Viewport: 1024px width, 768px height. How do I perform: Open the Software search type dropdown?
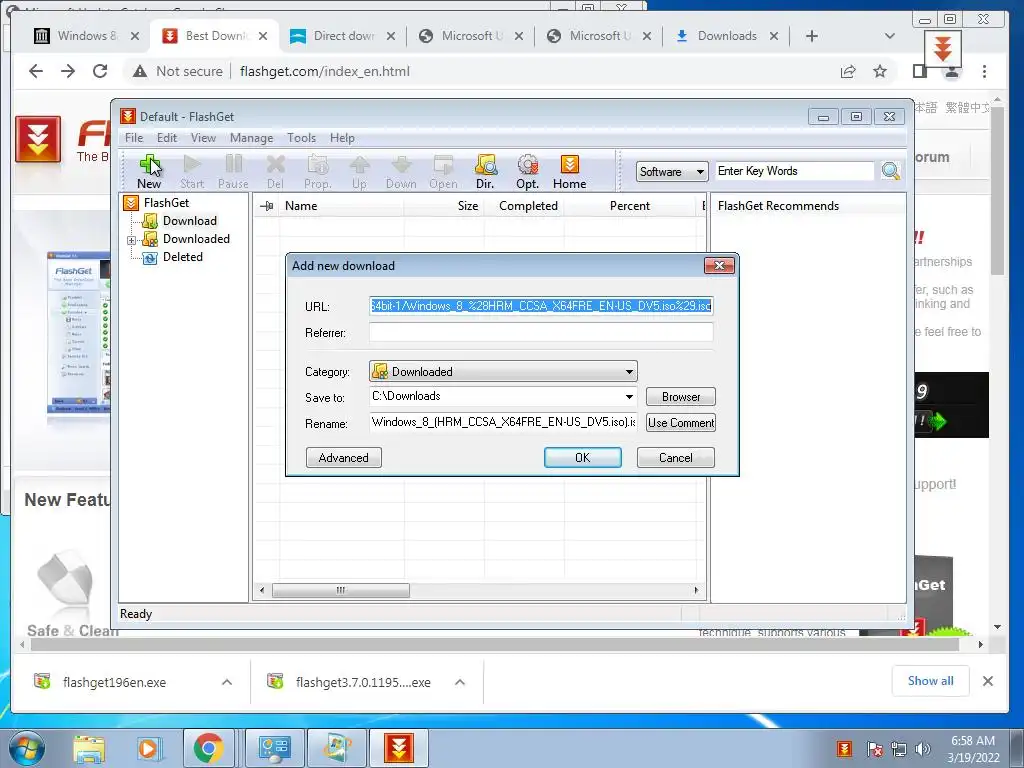click(672, 172)
